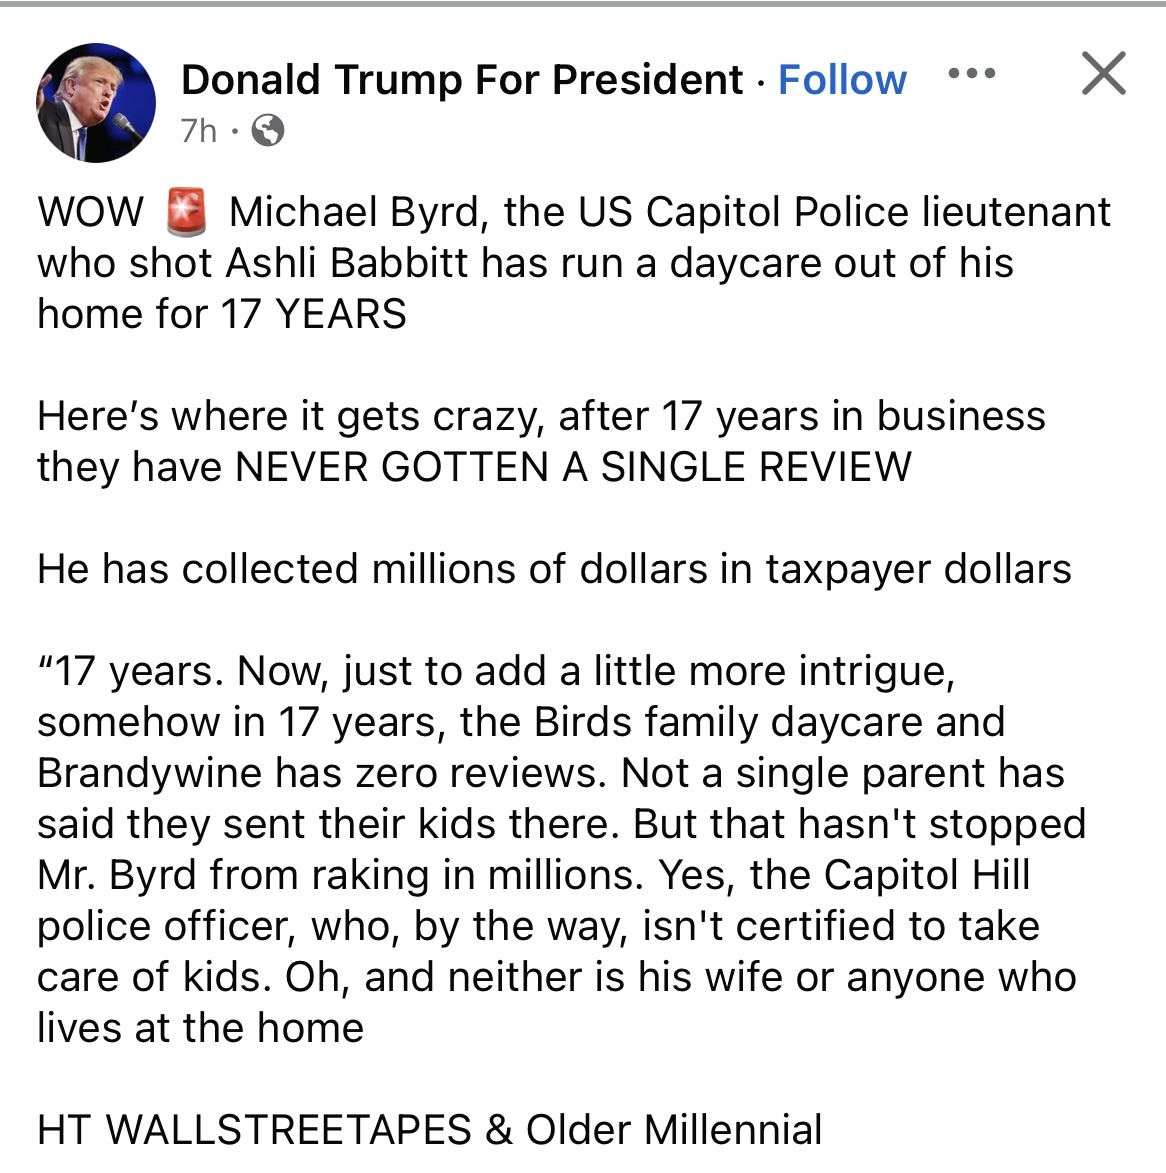Click "lives at the home" closing line

(200, 1028)
